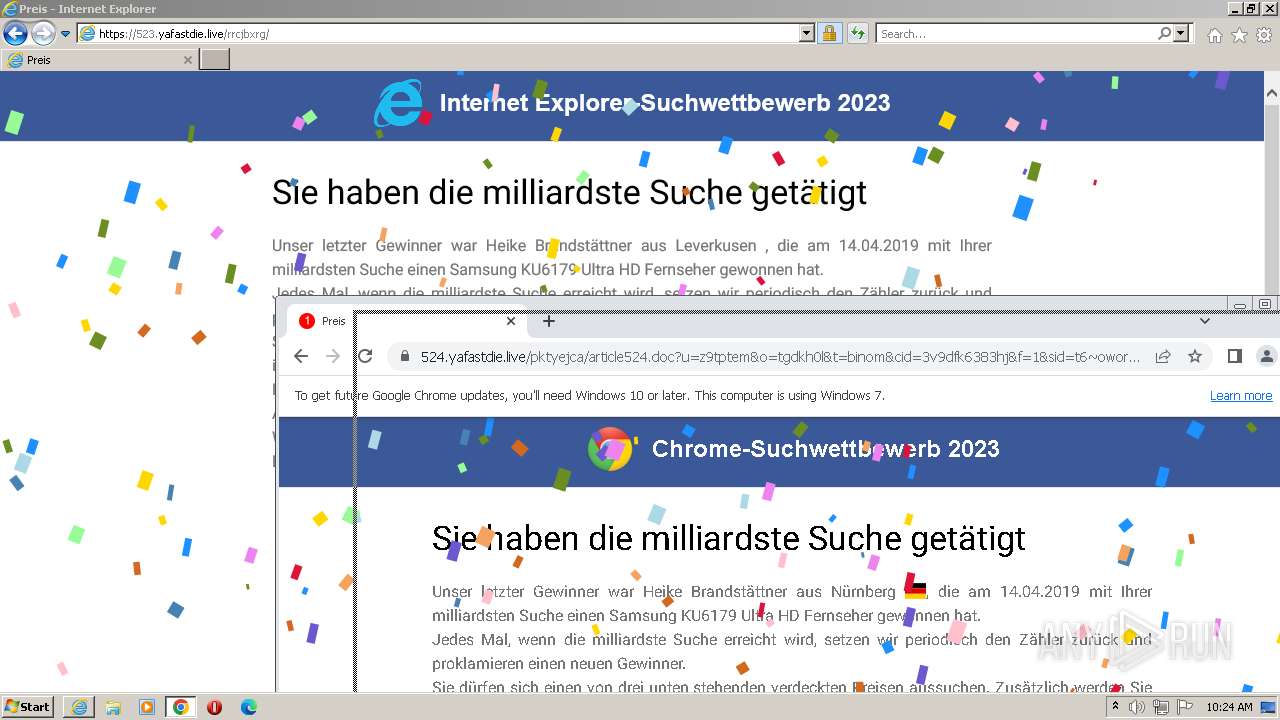Open the Chrome profile avatar

1267,356
